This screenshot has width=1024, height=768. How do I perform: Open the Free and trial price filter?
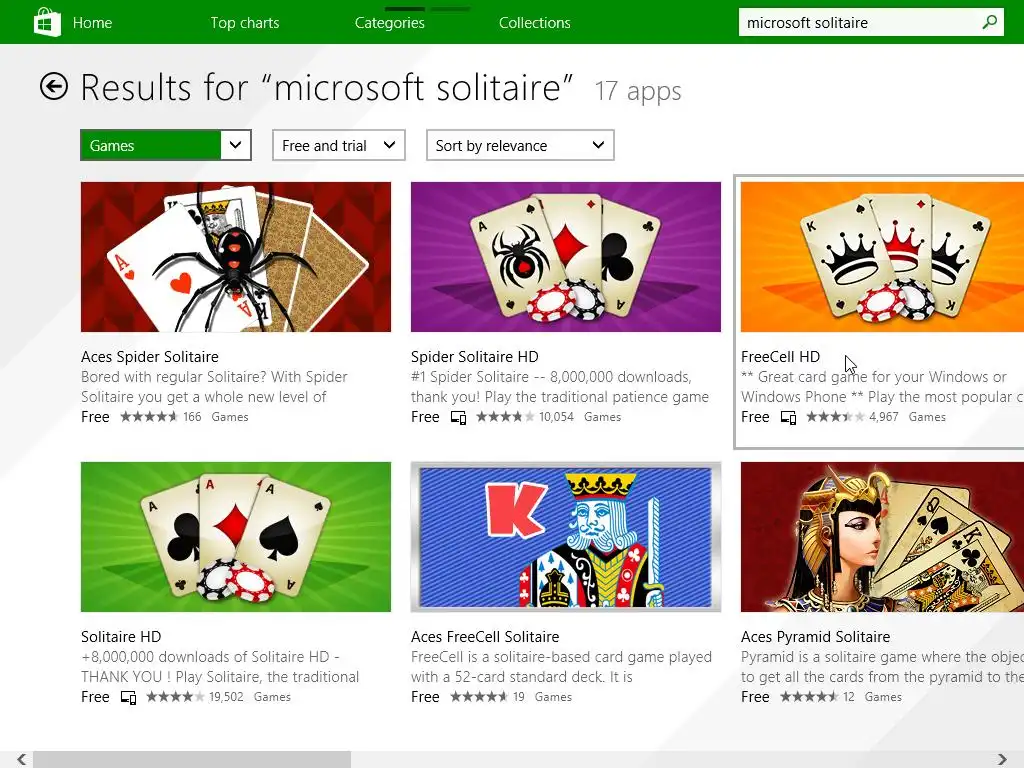pos(338,145)
